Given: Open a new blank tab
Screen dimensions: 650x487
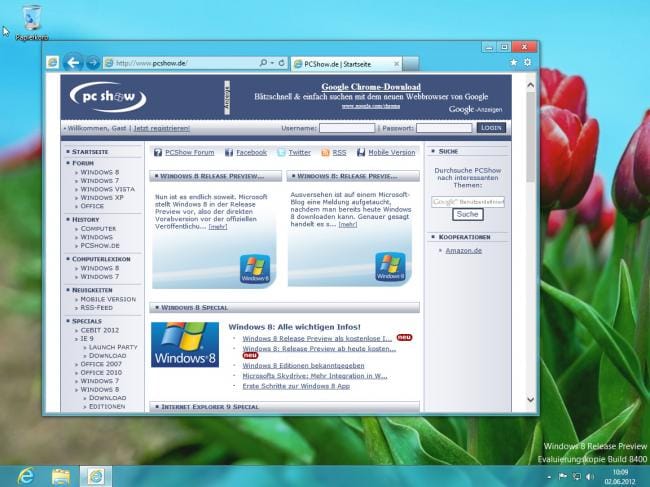Looking at the screenshot, I should tap(411, 64).
